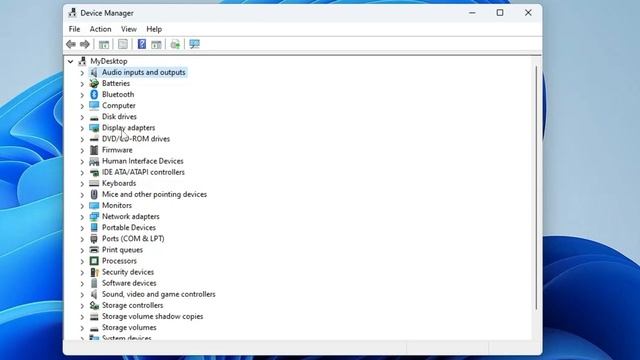Click the Device Manager title bar icon
This screenshot has width=640, height=360.
[x=73, y=13]
